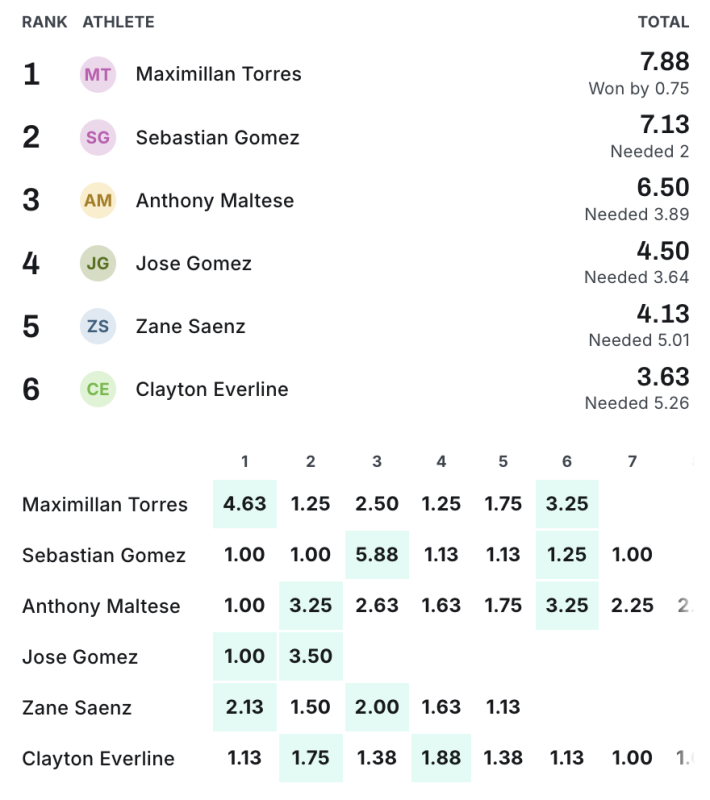Open the ZS avatar for Zane Saenz
This screenshot has height=800, width=710.
(x=98, y=326)
